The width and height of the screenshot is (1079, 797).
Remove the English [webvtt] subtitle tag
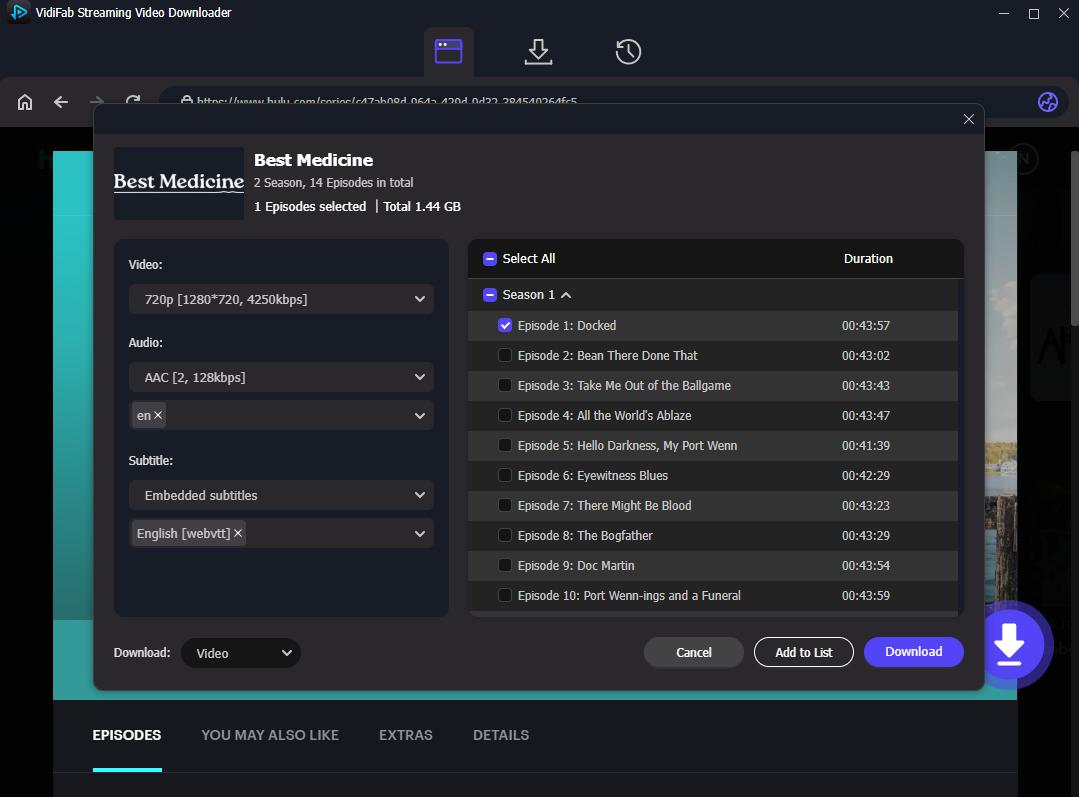click(x=237, y=533)
